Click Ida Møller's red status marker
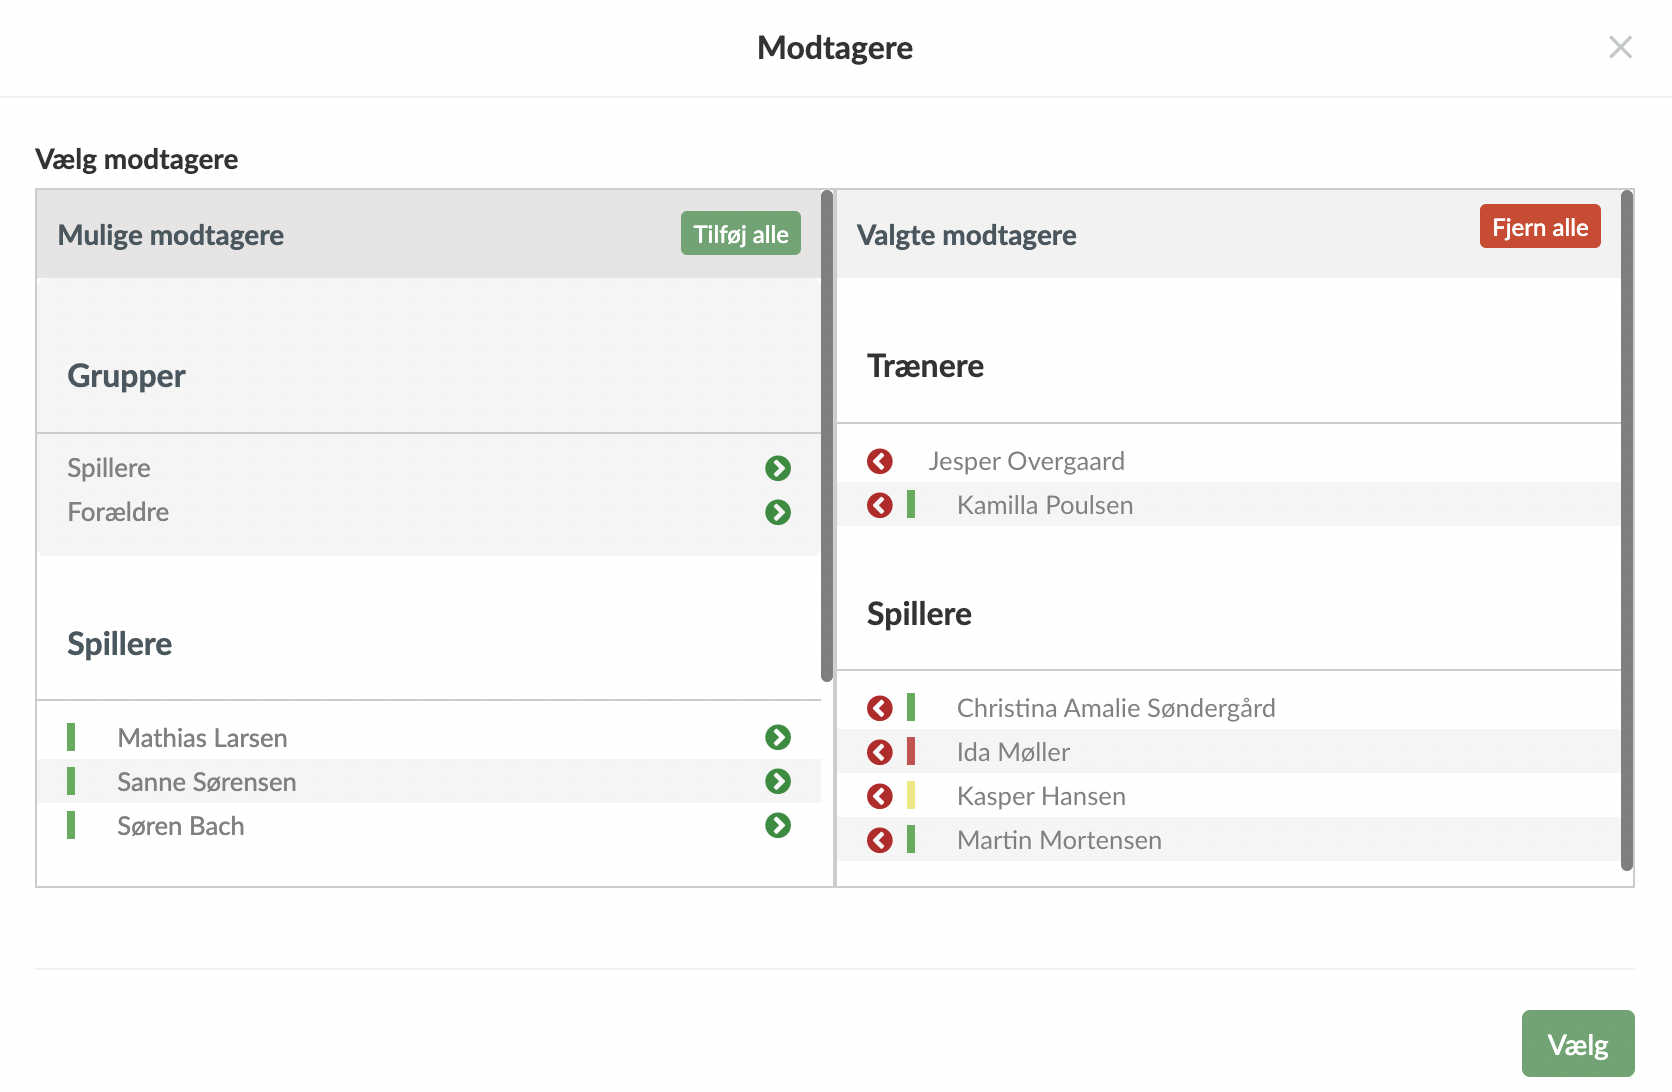This screenshot has height=1092, width=1672. point(911,752)
